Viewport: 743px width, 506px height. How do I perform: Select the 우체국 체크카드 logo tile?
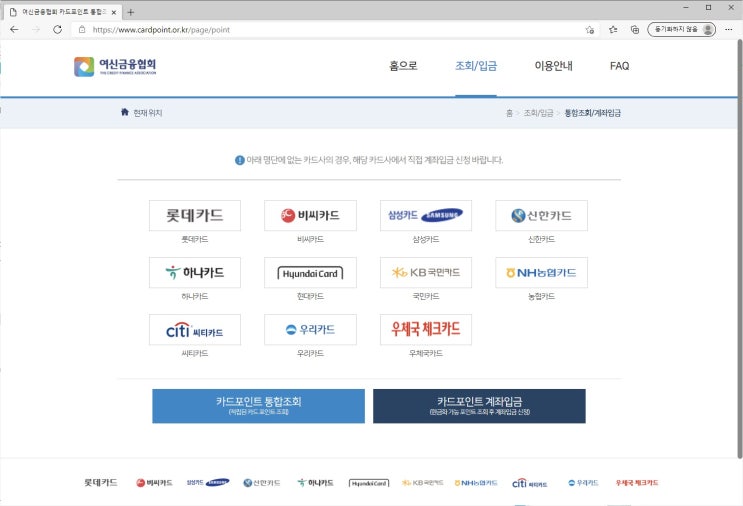pos(426,329)
